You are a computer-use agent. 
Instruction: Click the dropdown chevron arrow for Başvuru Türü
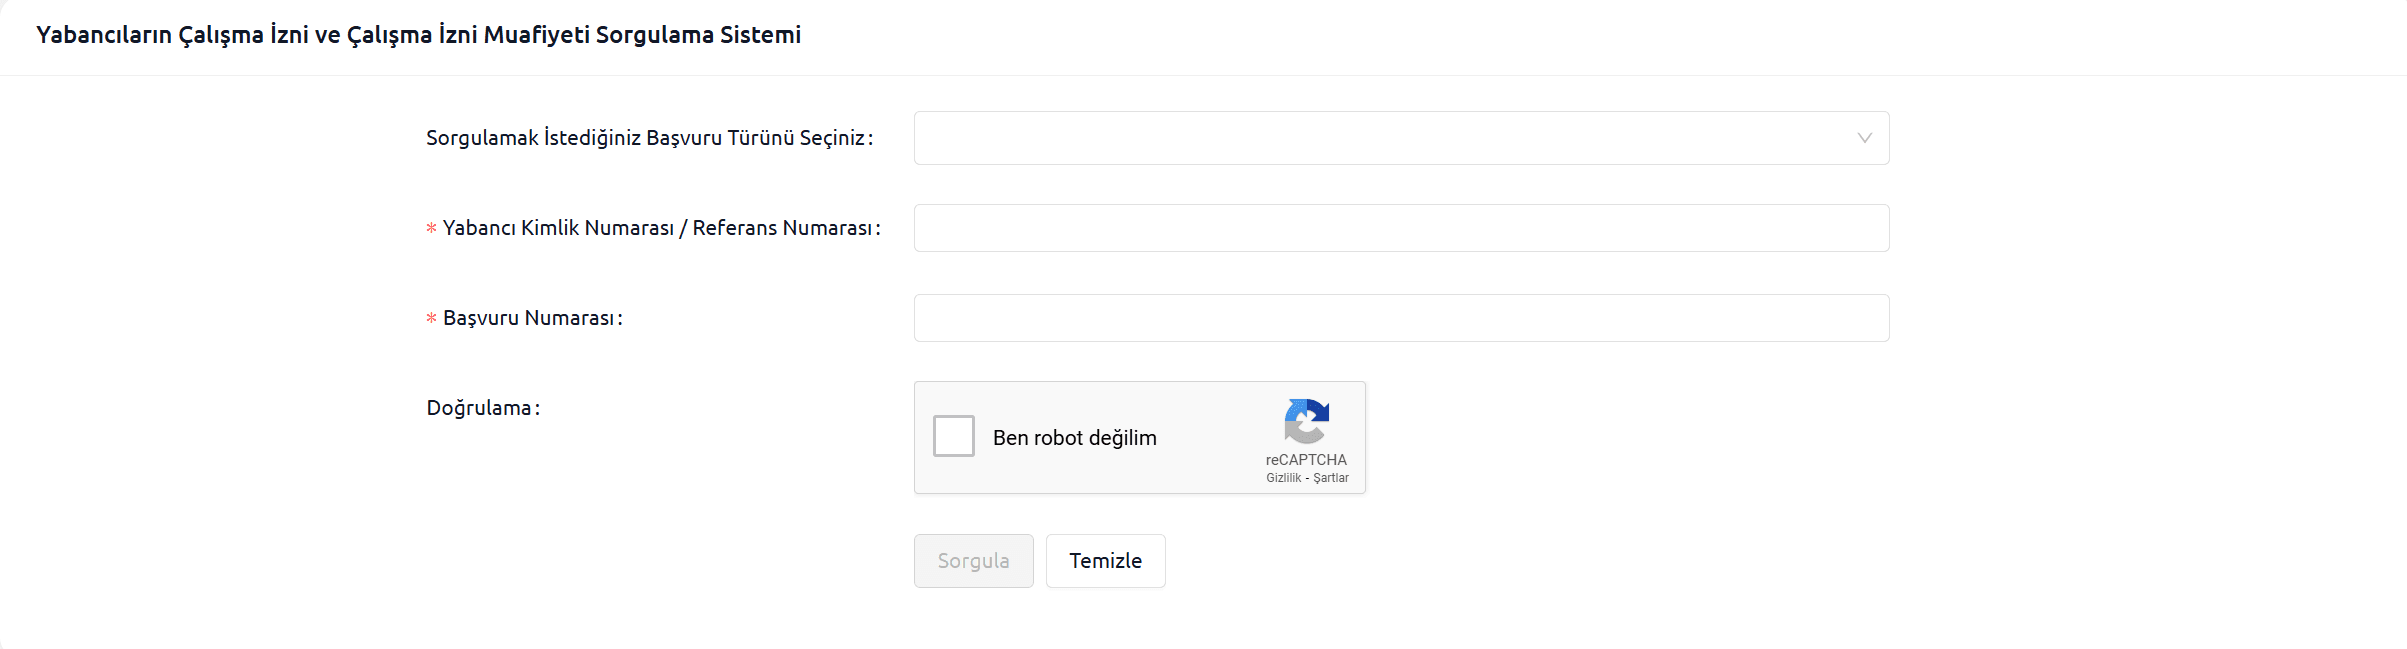click(1864, 138)
